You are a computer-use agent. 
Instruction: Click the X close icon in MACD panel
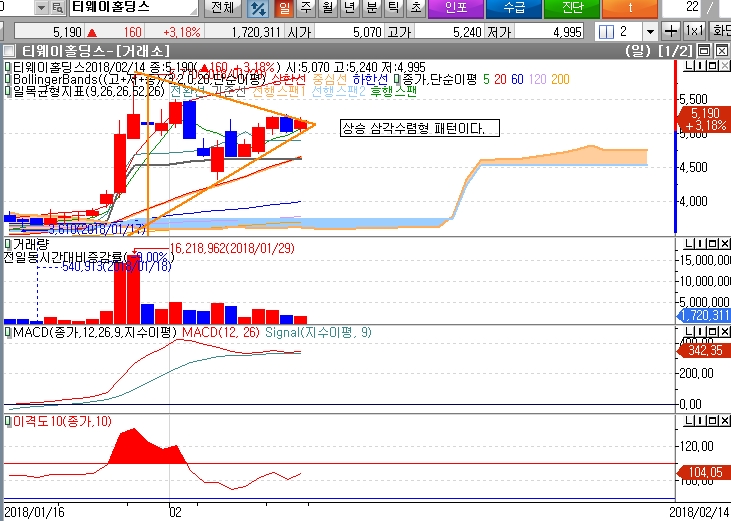pos(724,332)
